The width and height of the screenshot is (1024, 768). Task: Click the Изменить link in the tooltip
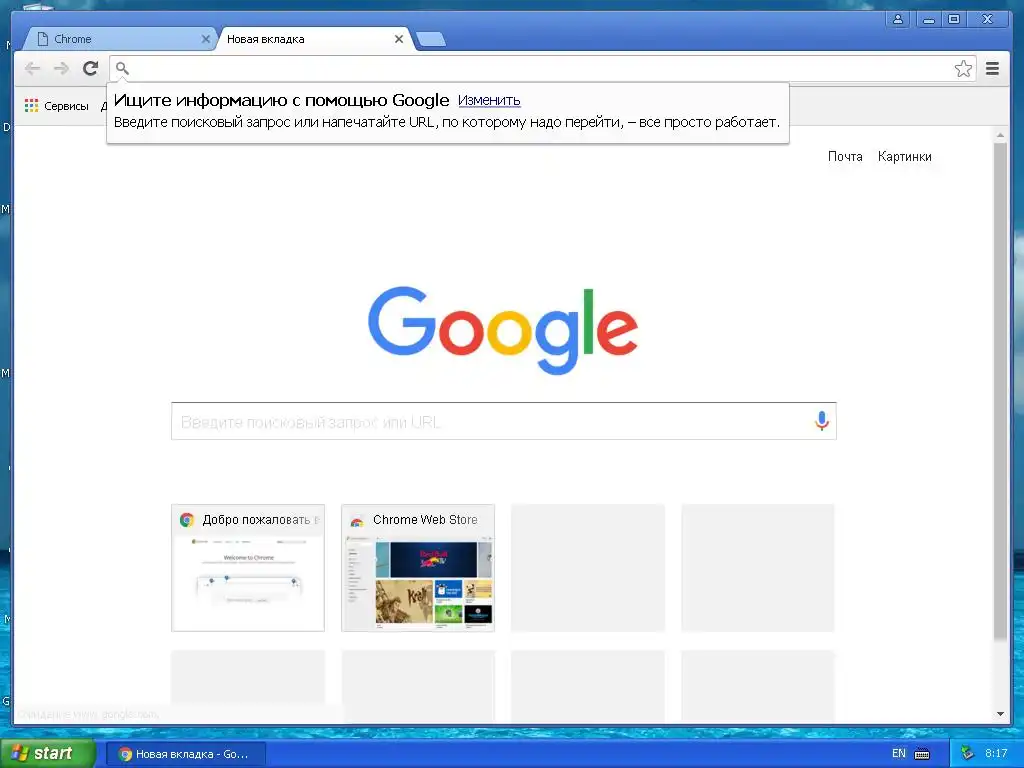click(x=489, y=101)
